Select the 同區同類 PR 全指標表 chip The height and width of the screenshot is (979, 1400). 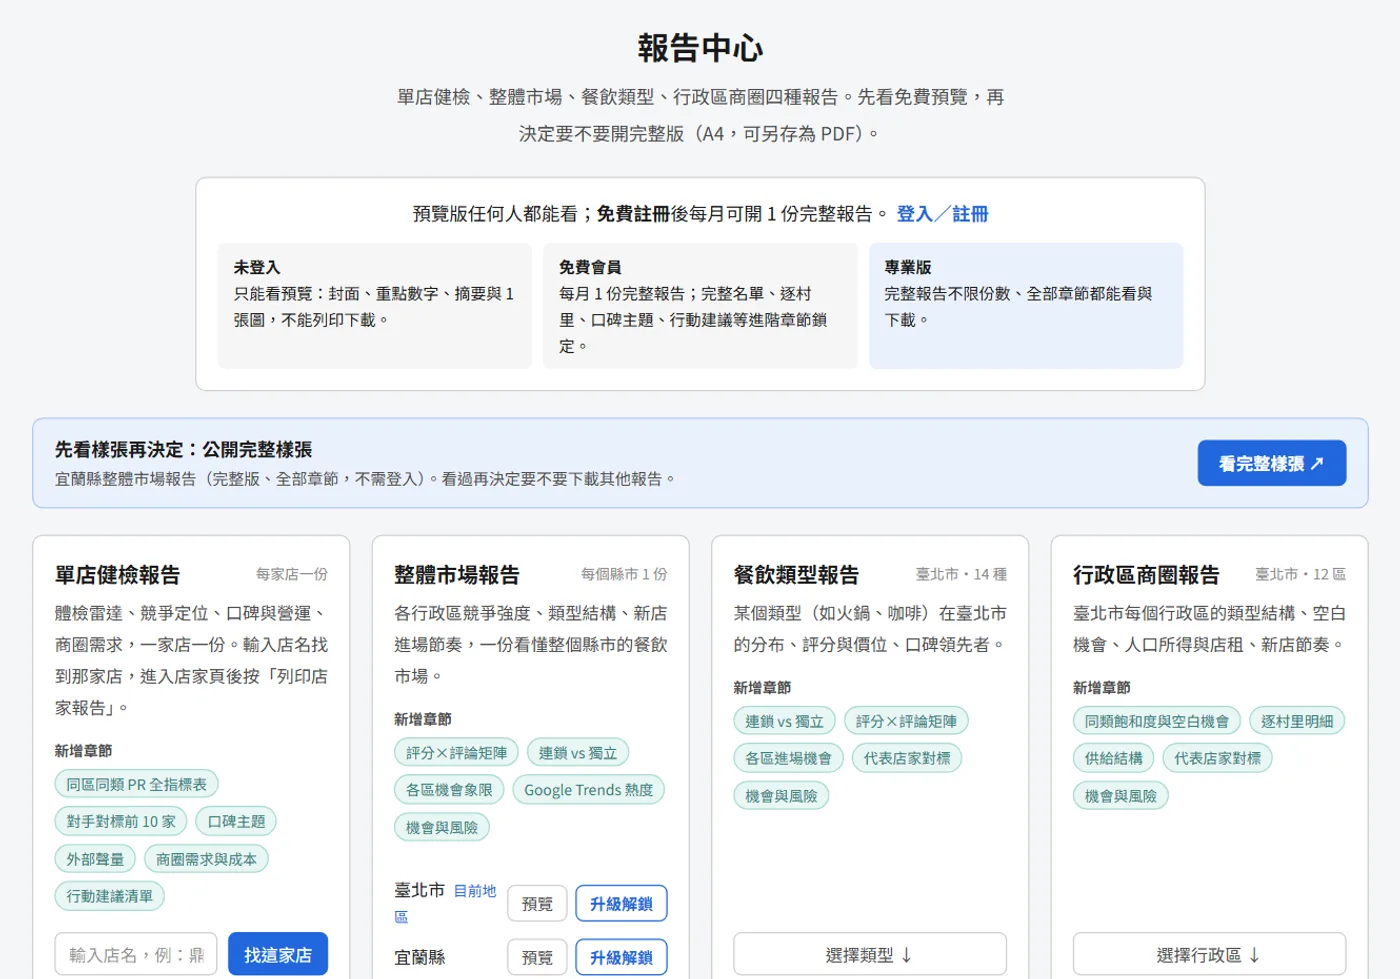tap(137, 784)
